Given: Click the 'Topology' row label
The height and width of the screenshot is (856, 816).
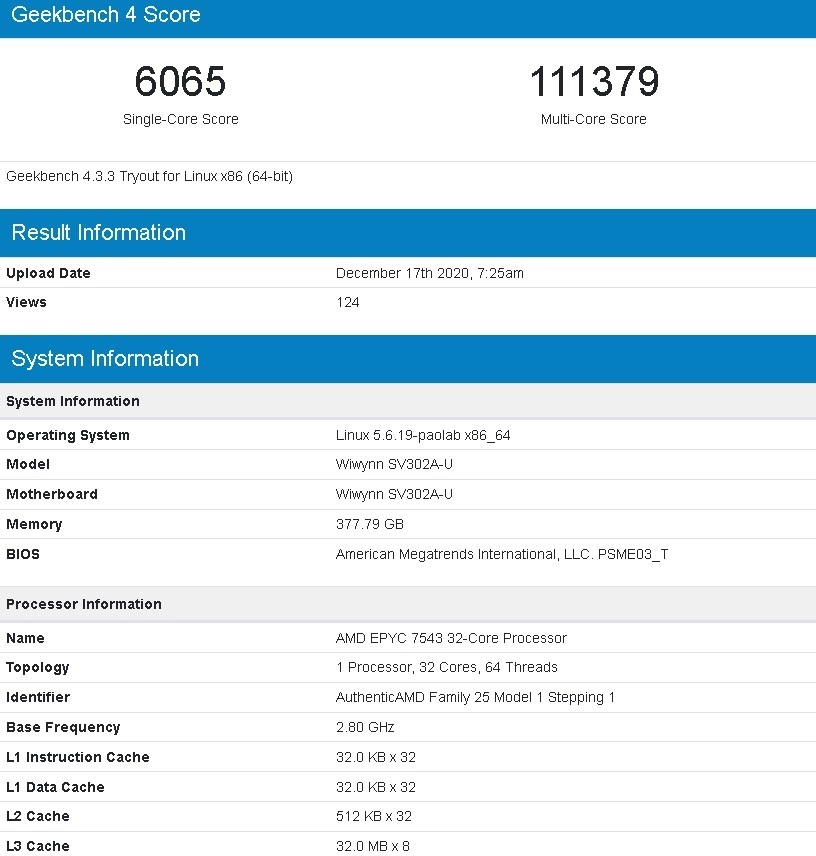Looking at the screenshot, I should 38,668.
